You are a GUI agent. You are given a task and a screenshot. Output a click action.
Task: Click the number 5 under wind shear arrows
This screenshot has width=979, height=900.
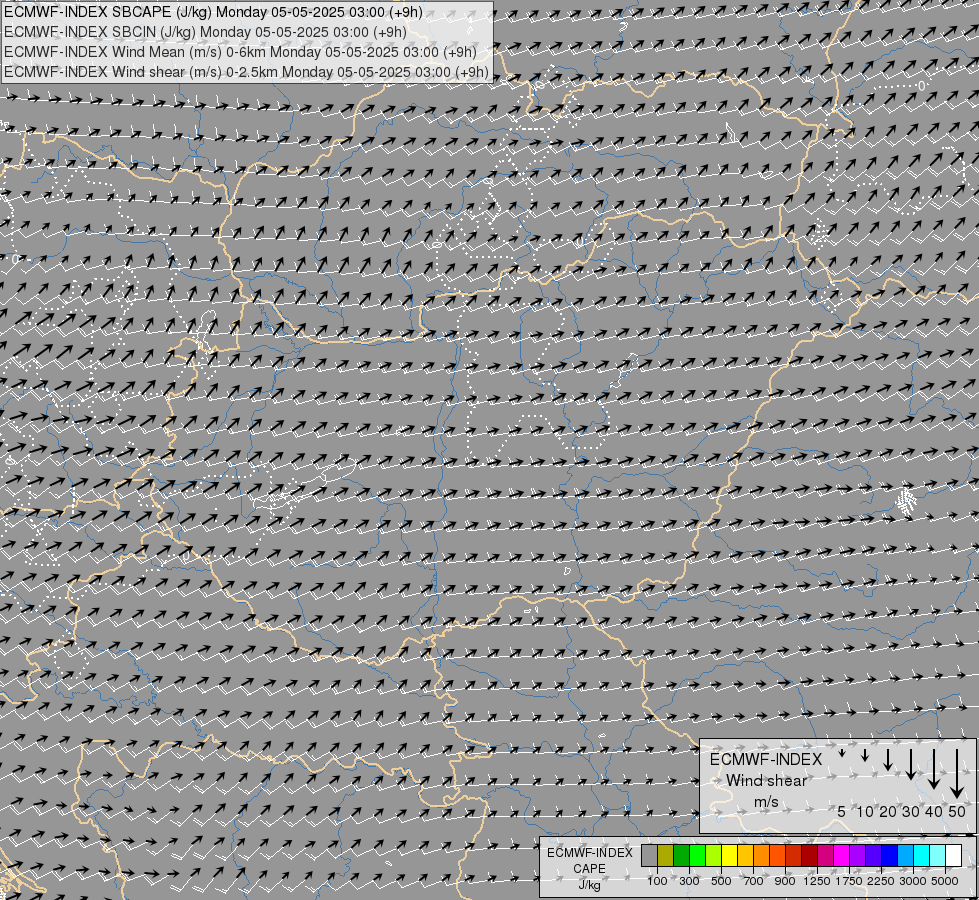click(x=842, y=811)
